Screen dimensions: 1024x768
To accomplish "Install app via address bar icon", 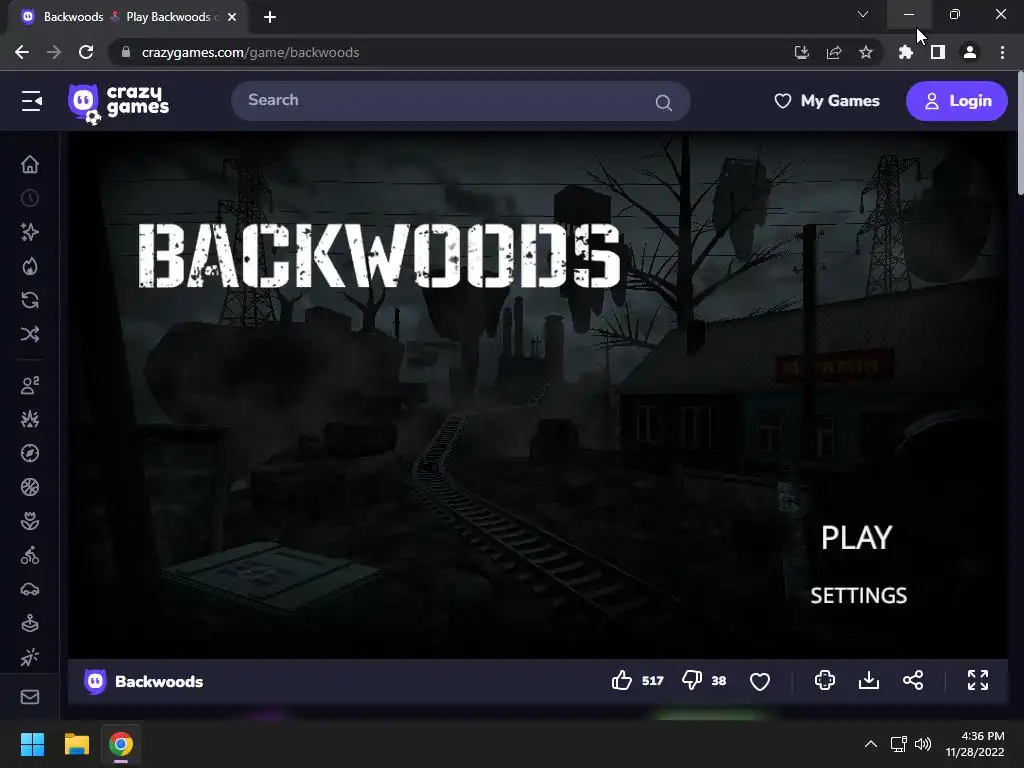I will pyautogui.click(x=801, y=52).
